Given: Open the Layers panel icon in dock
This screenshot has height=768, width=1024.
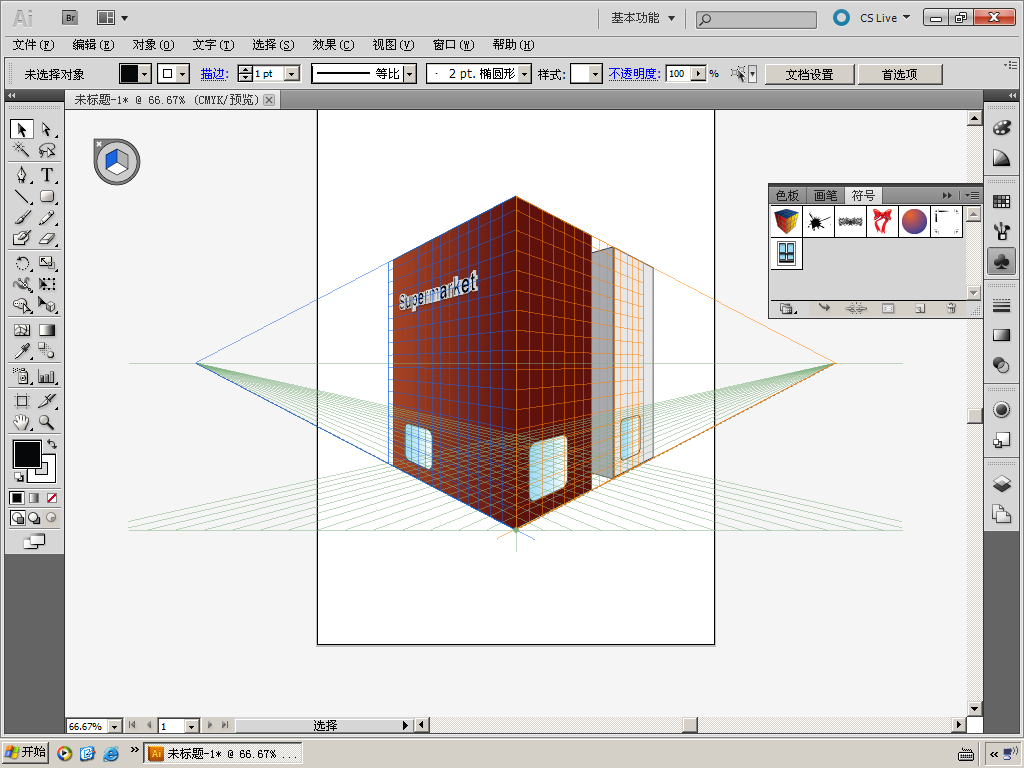Looking at the screenshot, I should (1001, 484).
